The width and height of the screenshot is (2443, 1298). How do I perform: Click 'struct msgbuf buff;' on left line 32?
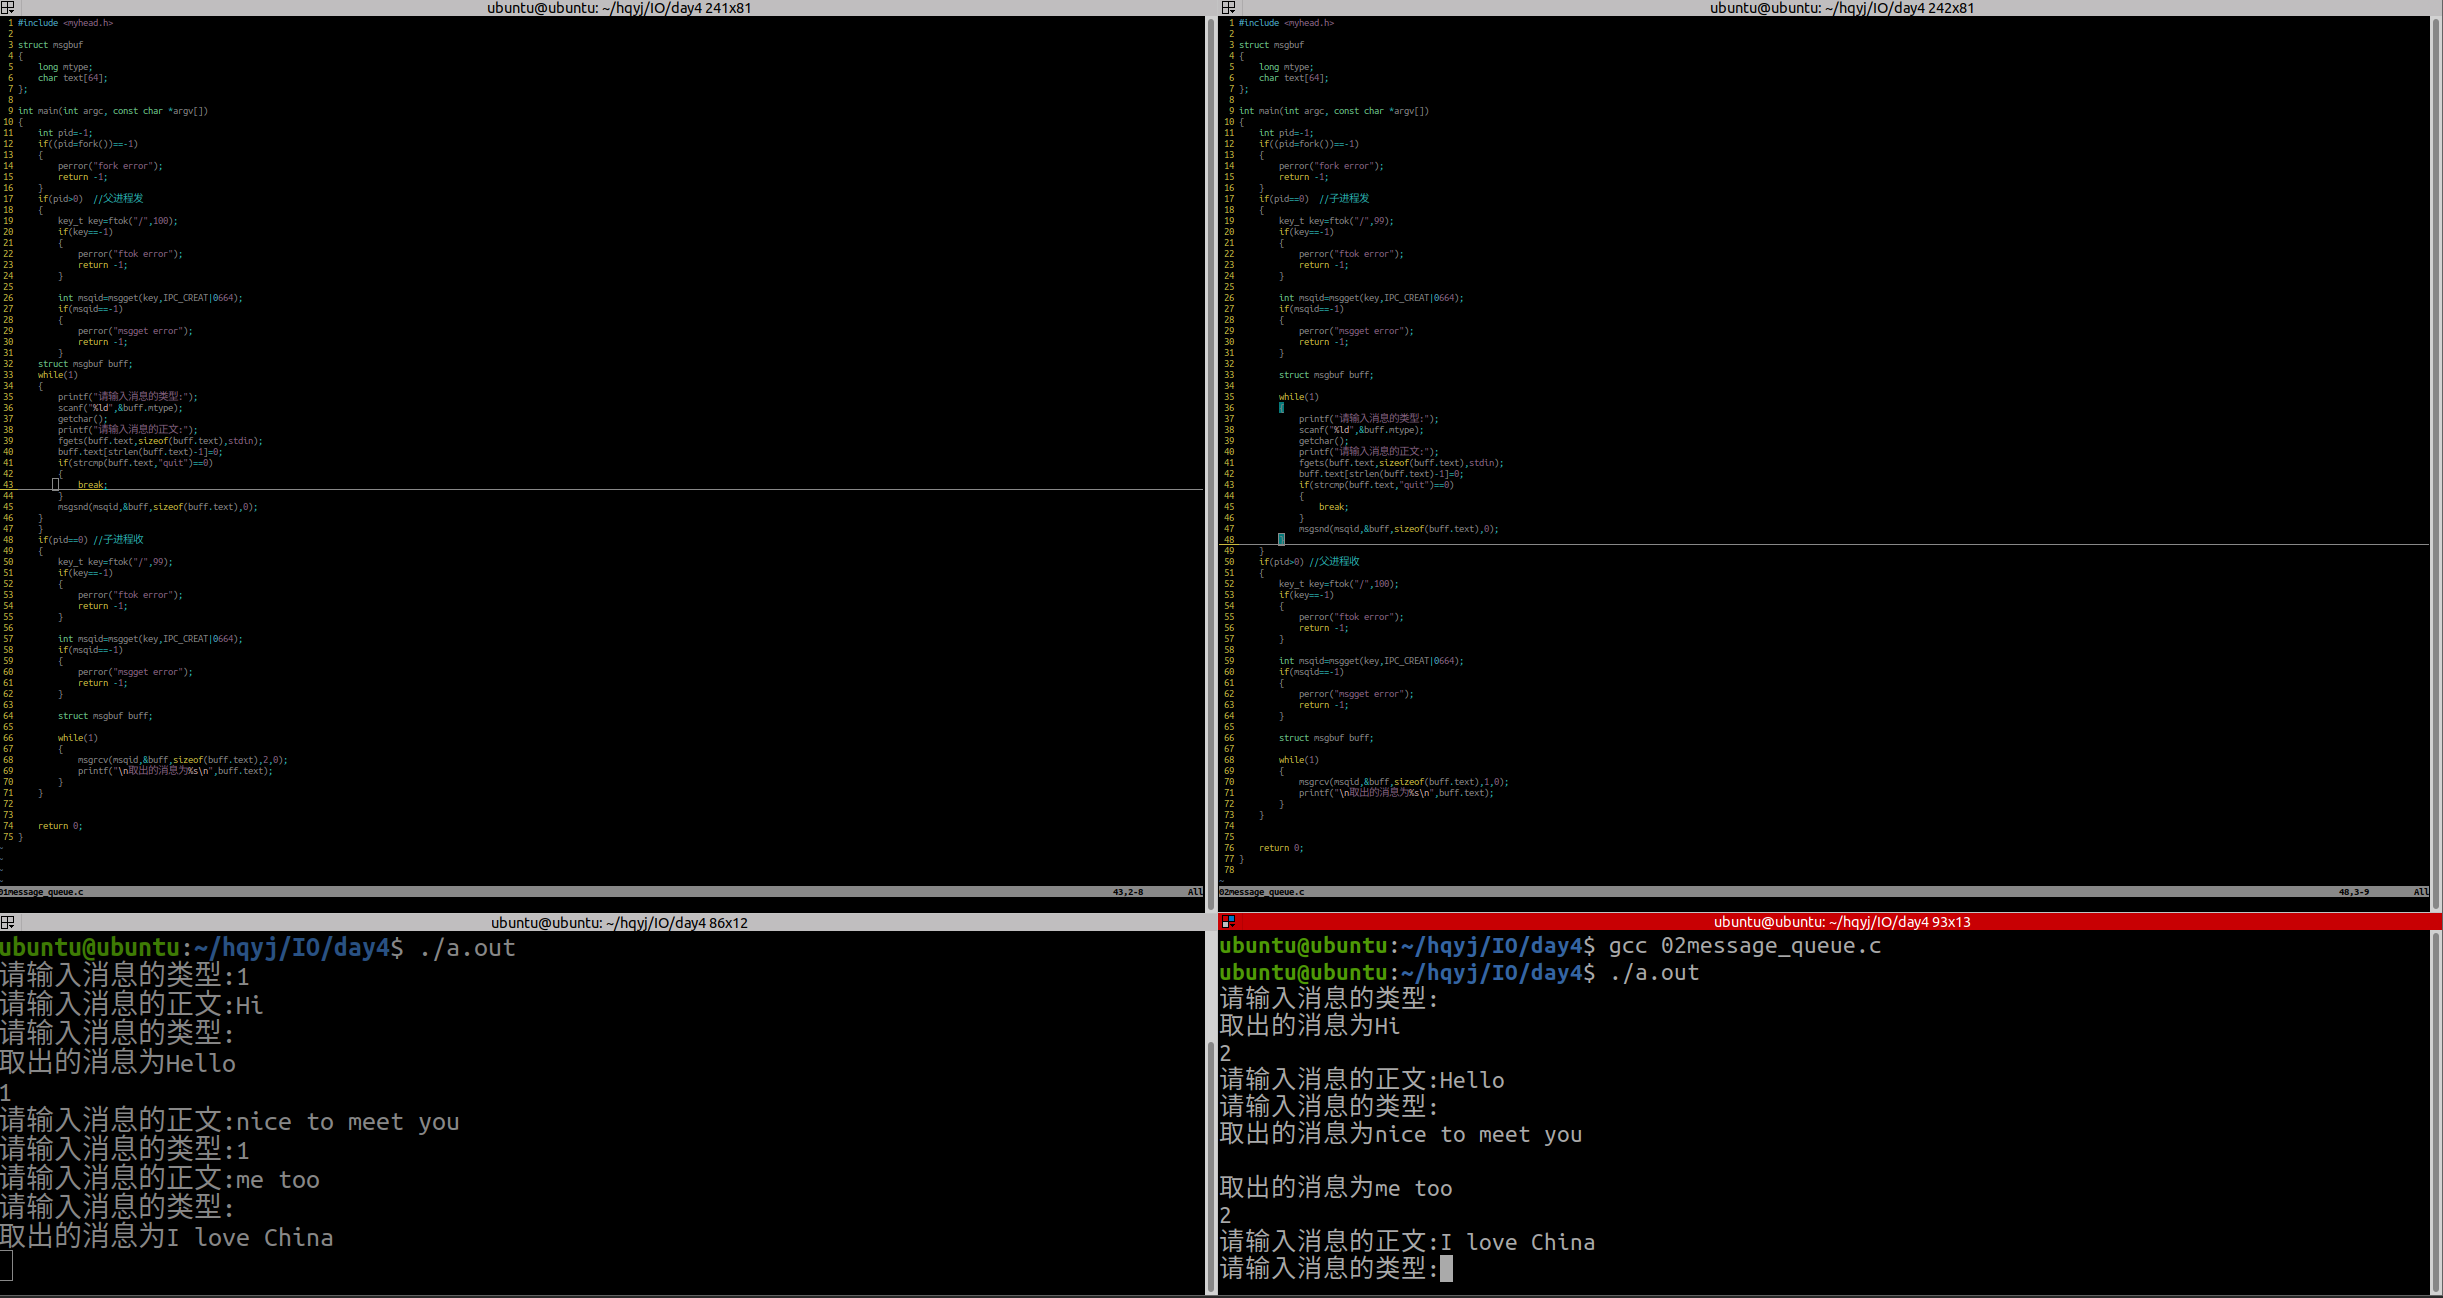click(x=85, y=364)
